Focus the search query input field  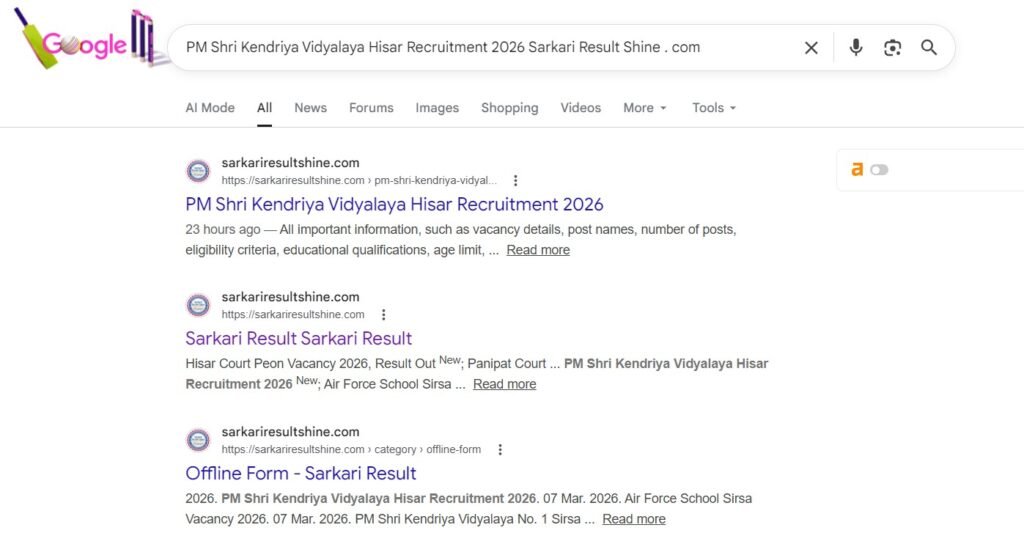point(480,48)
